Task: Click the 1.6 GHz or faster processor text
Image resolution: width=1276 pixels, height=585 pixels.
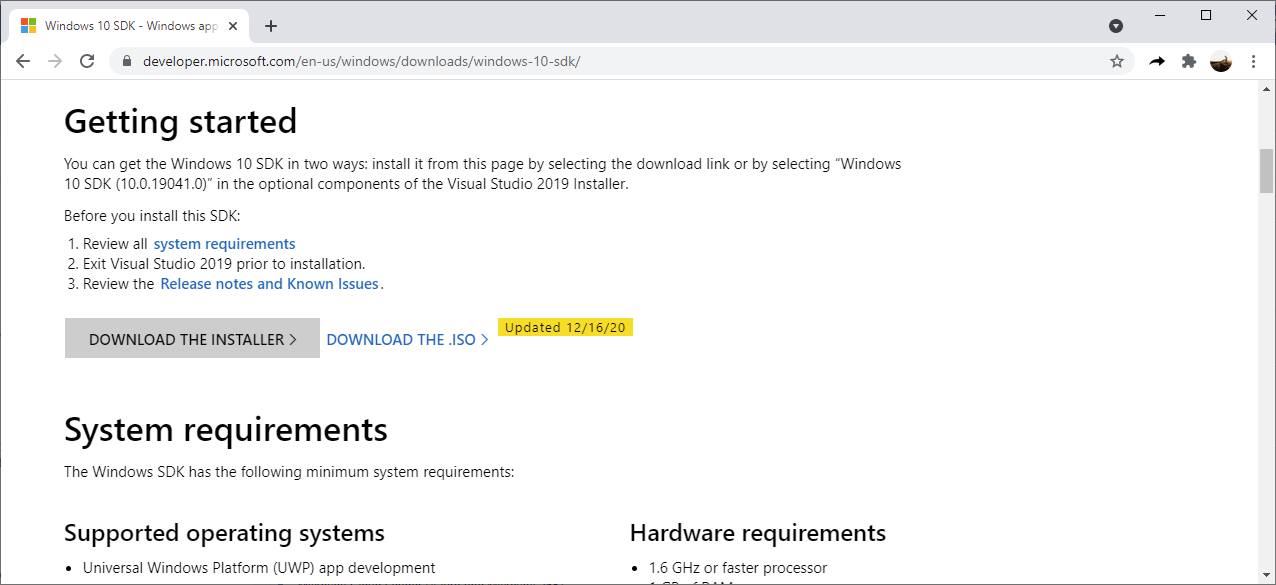Action: pos(738,568)
